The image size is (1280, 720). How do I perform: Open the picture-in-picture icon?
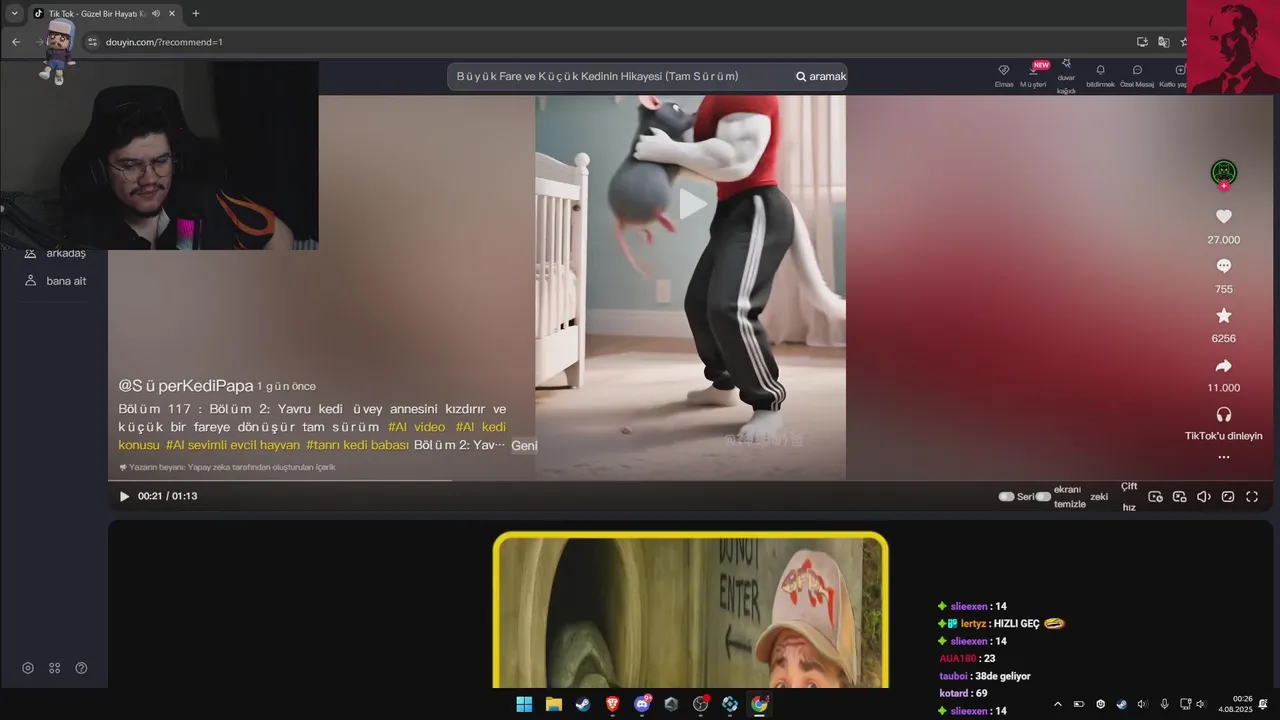pyautogui.click(x=1179, y=496)
